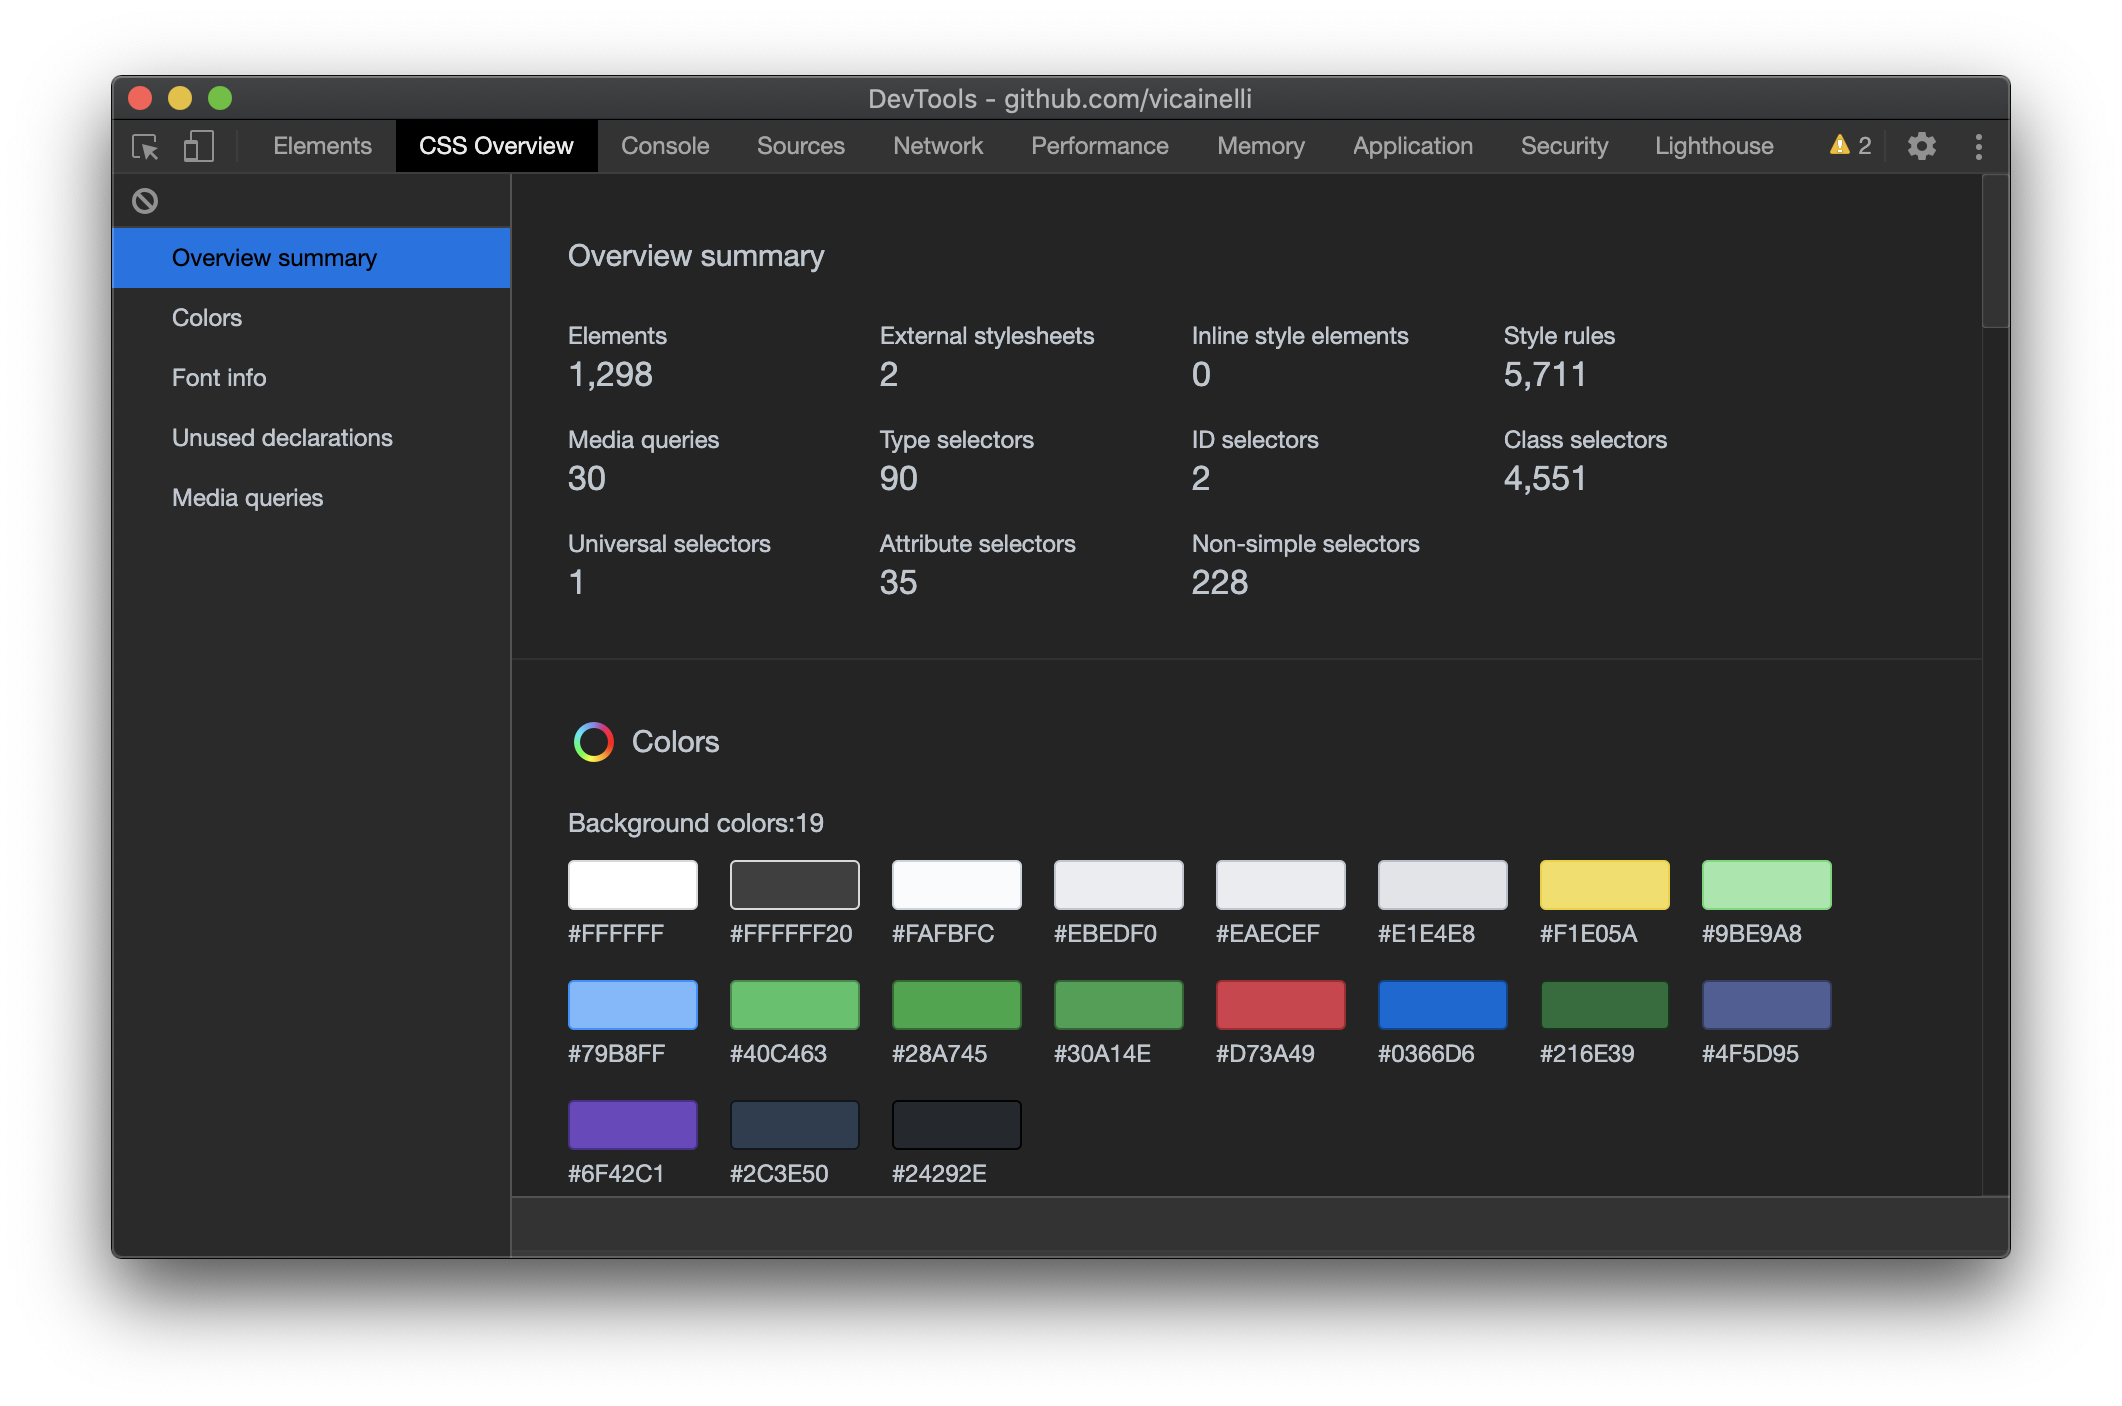Switch to the Performance panel
This screenshot has width=2122, height=1406.
(x=1099, y=145)
